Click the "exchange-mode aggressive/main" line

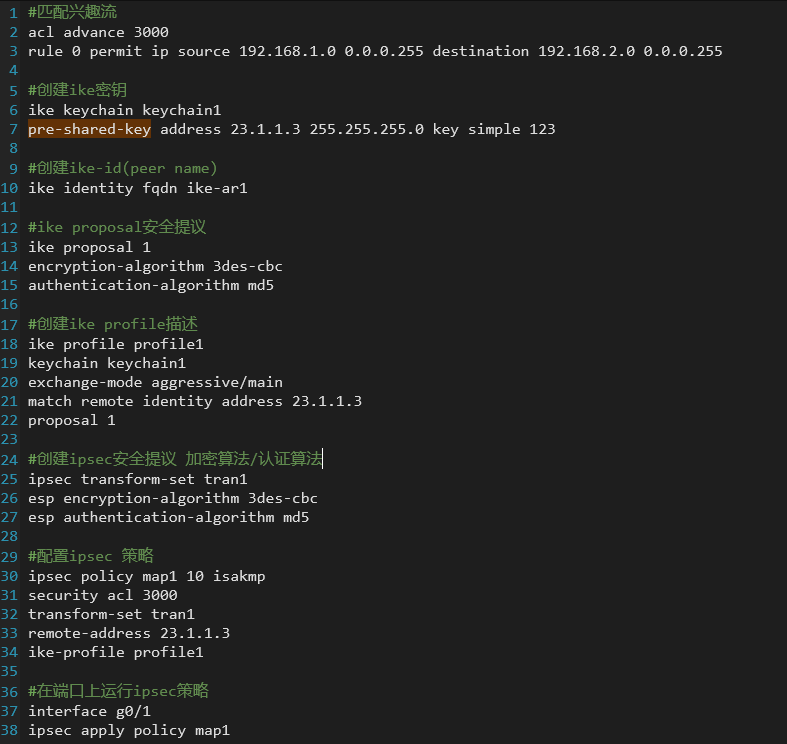(x=155, y=382)
